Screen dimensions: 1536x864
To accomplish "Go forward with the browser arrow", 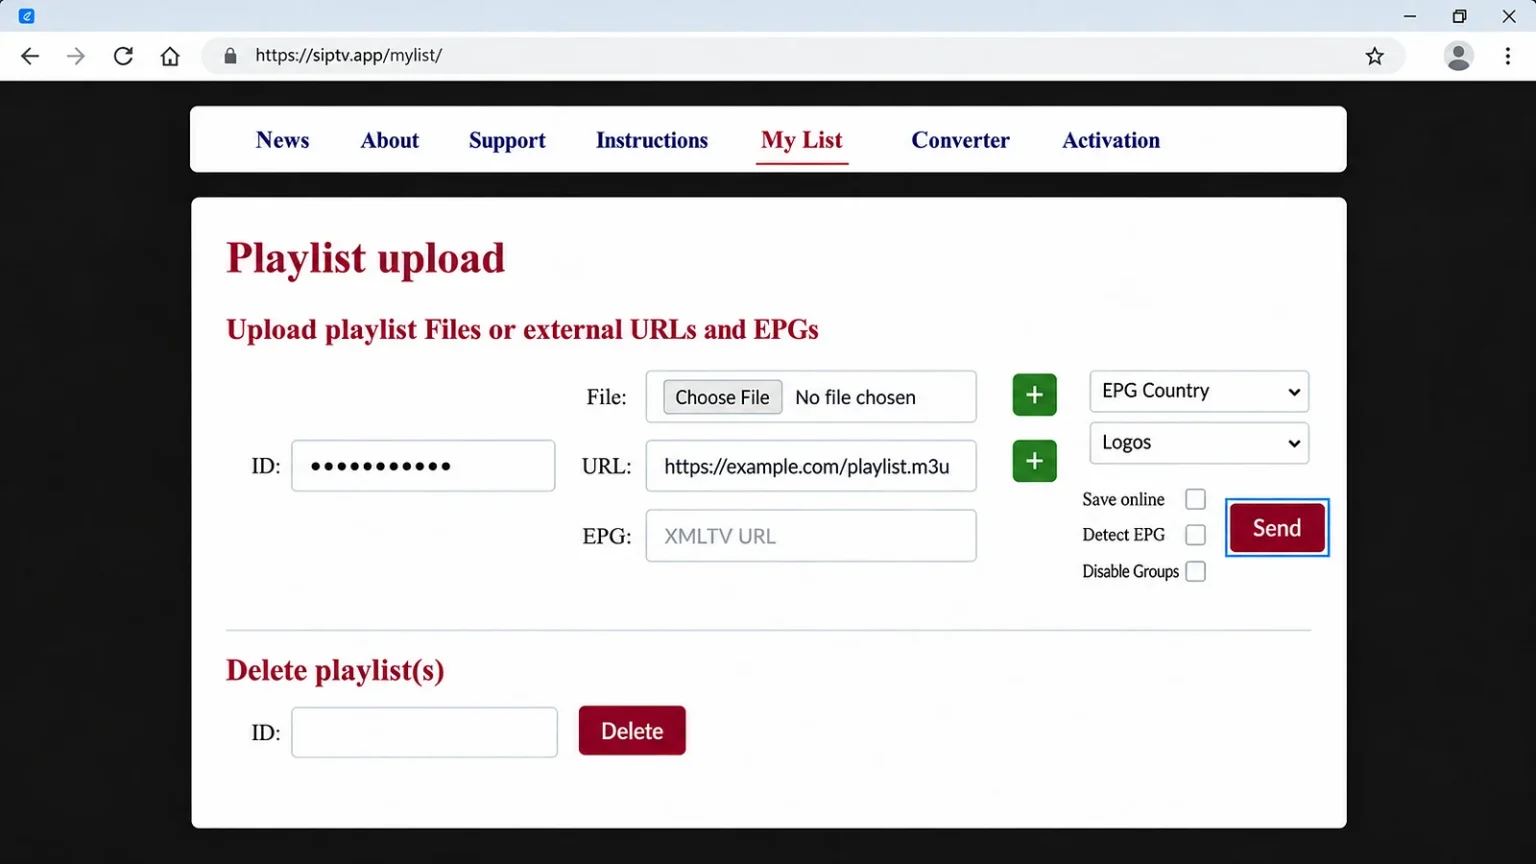I will (x=76, y=56).
